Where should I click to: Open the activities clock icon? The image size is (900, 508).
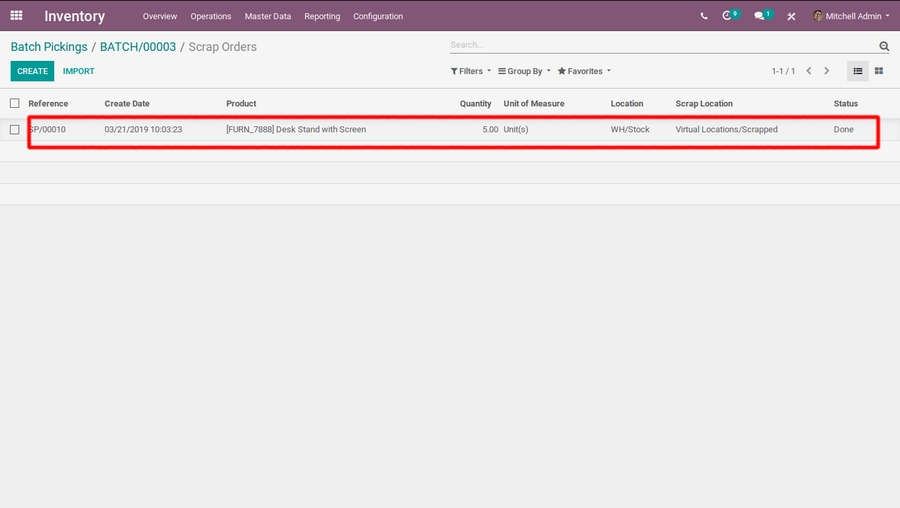pos(728,16)
